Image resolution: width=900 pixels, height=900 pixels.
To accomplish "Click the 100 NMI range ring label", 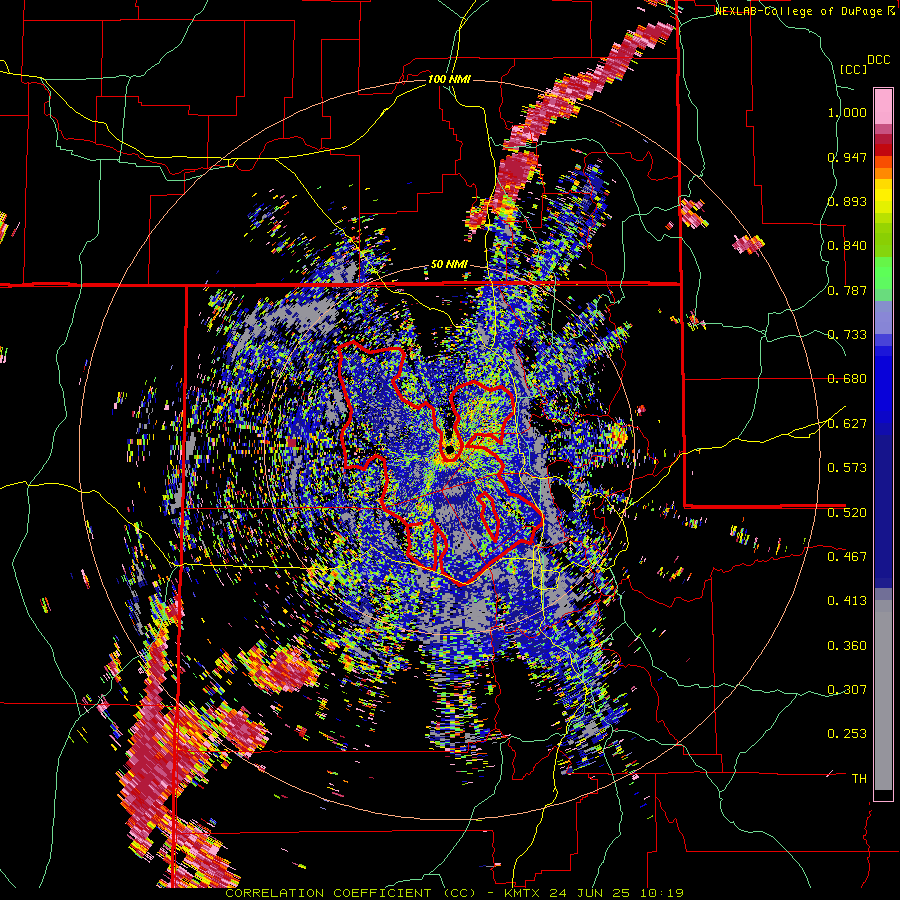I will click(x=449, y=79).
